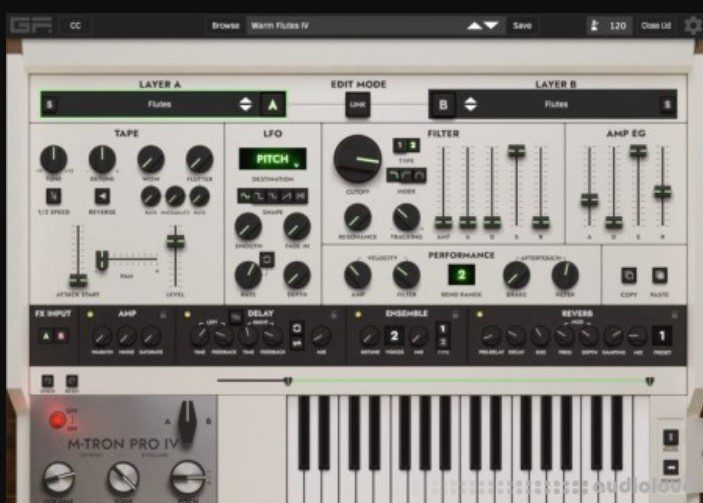Click the delay mode button above Delay label

tap(235, 317)
